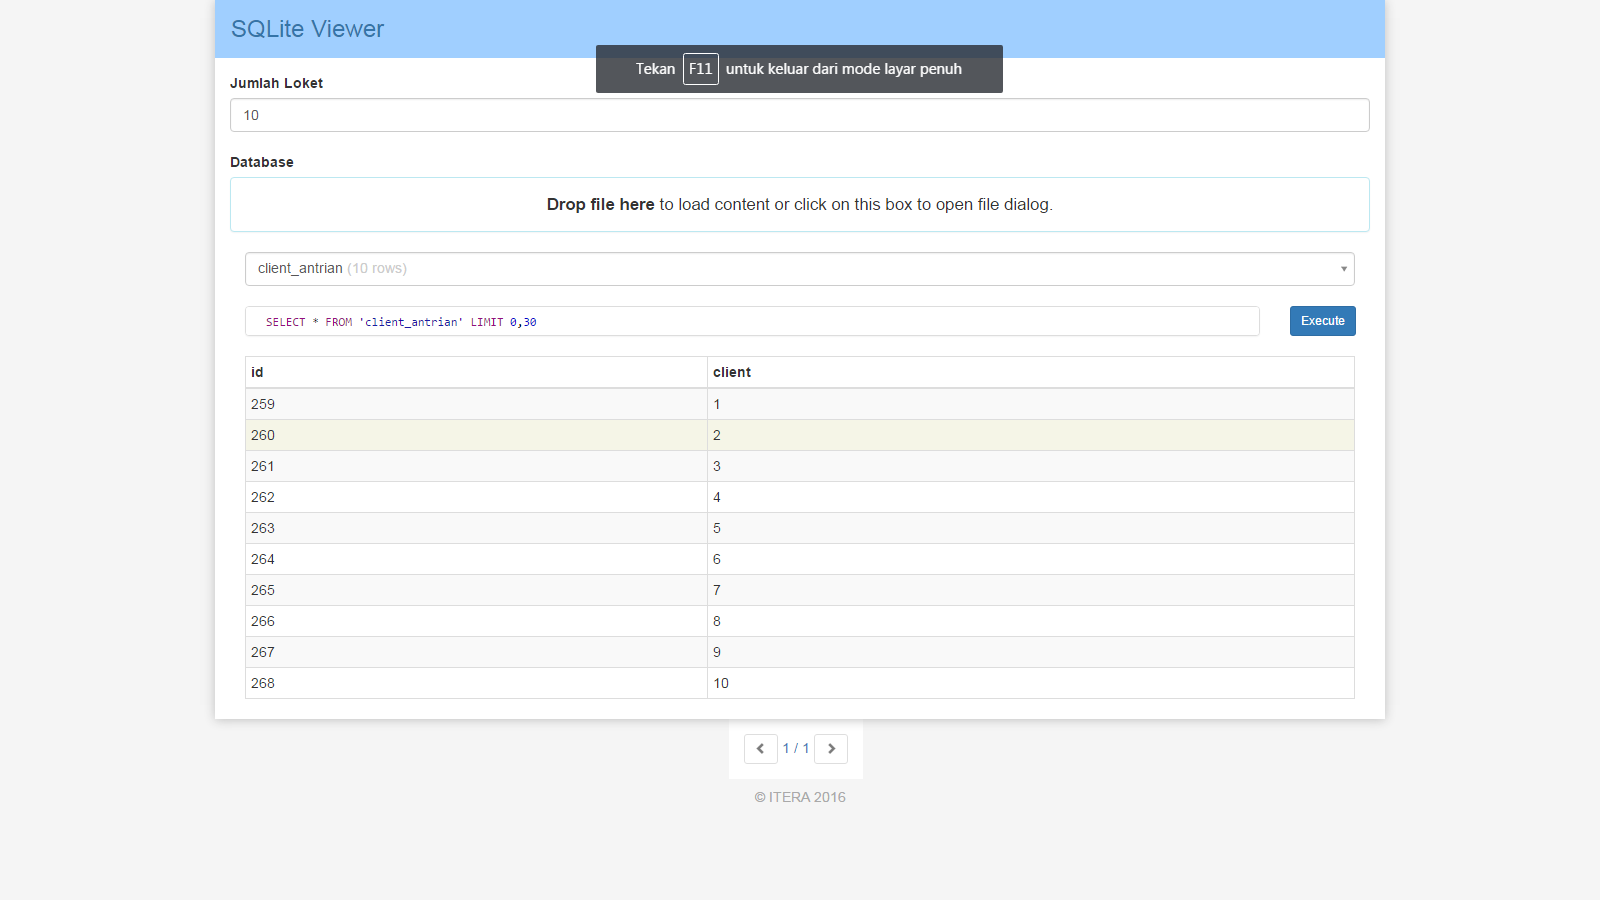Select the cell with id 265
The image size is (1600, 900).
[x=476, y=590]
